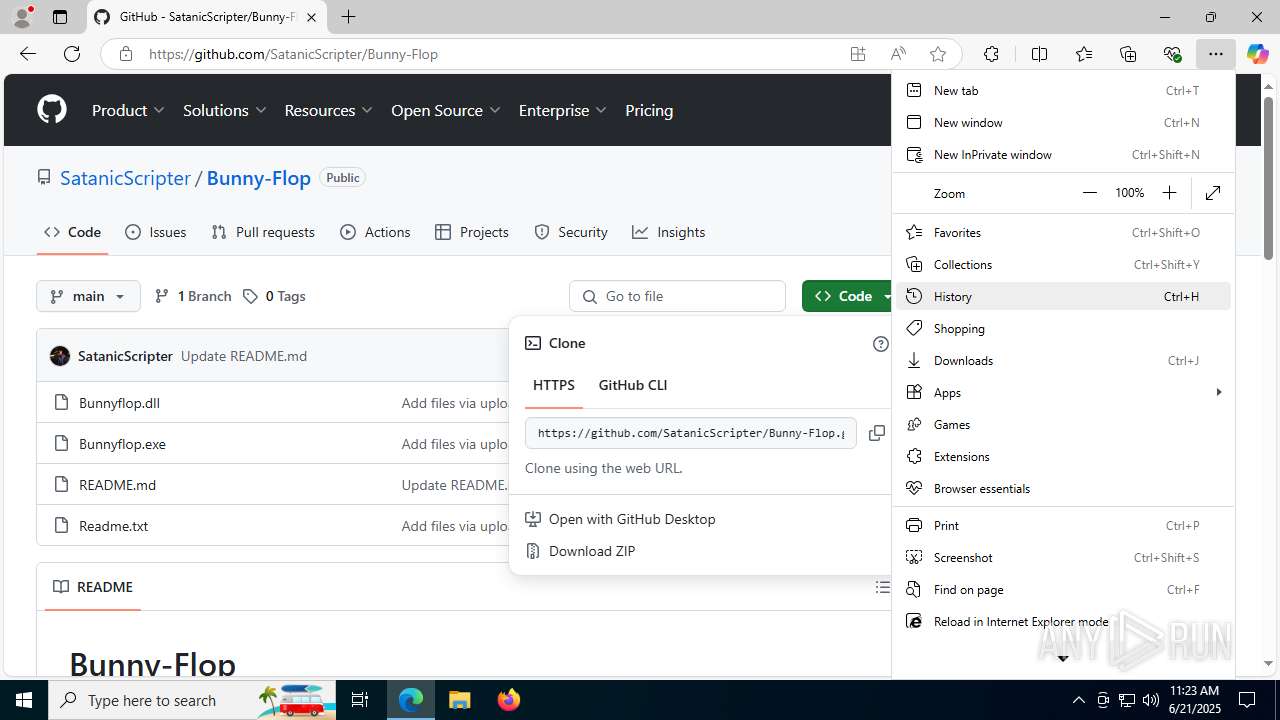Expand the Solutions navigation dropdown

click(x=224, y=110)
